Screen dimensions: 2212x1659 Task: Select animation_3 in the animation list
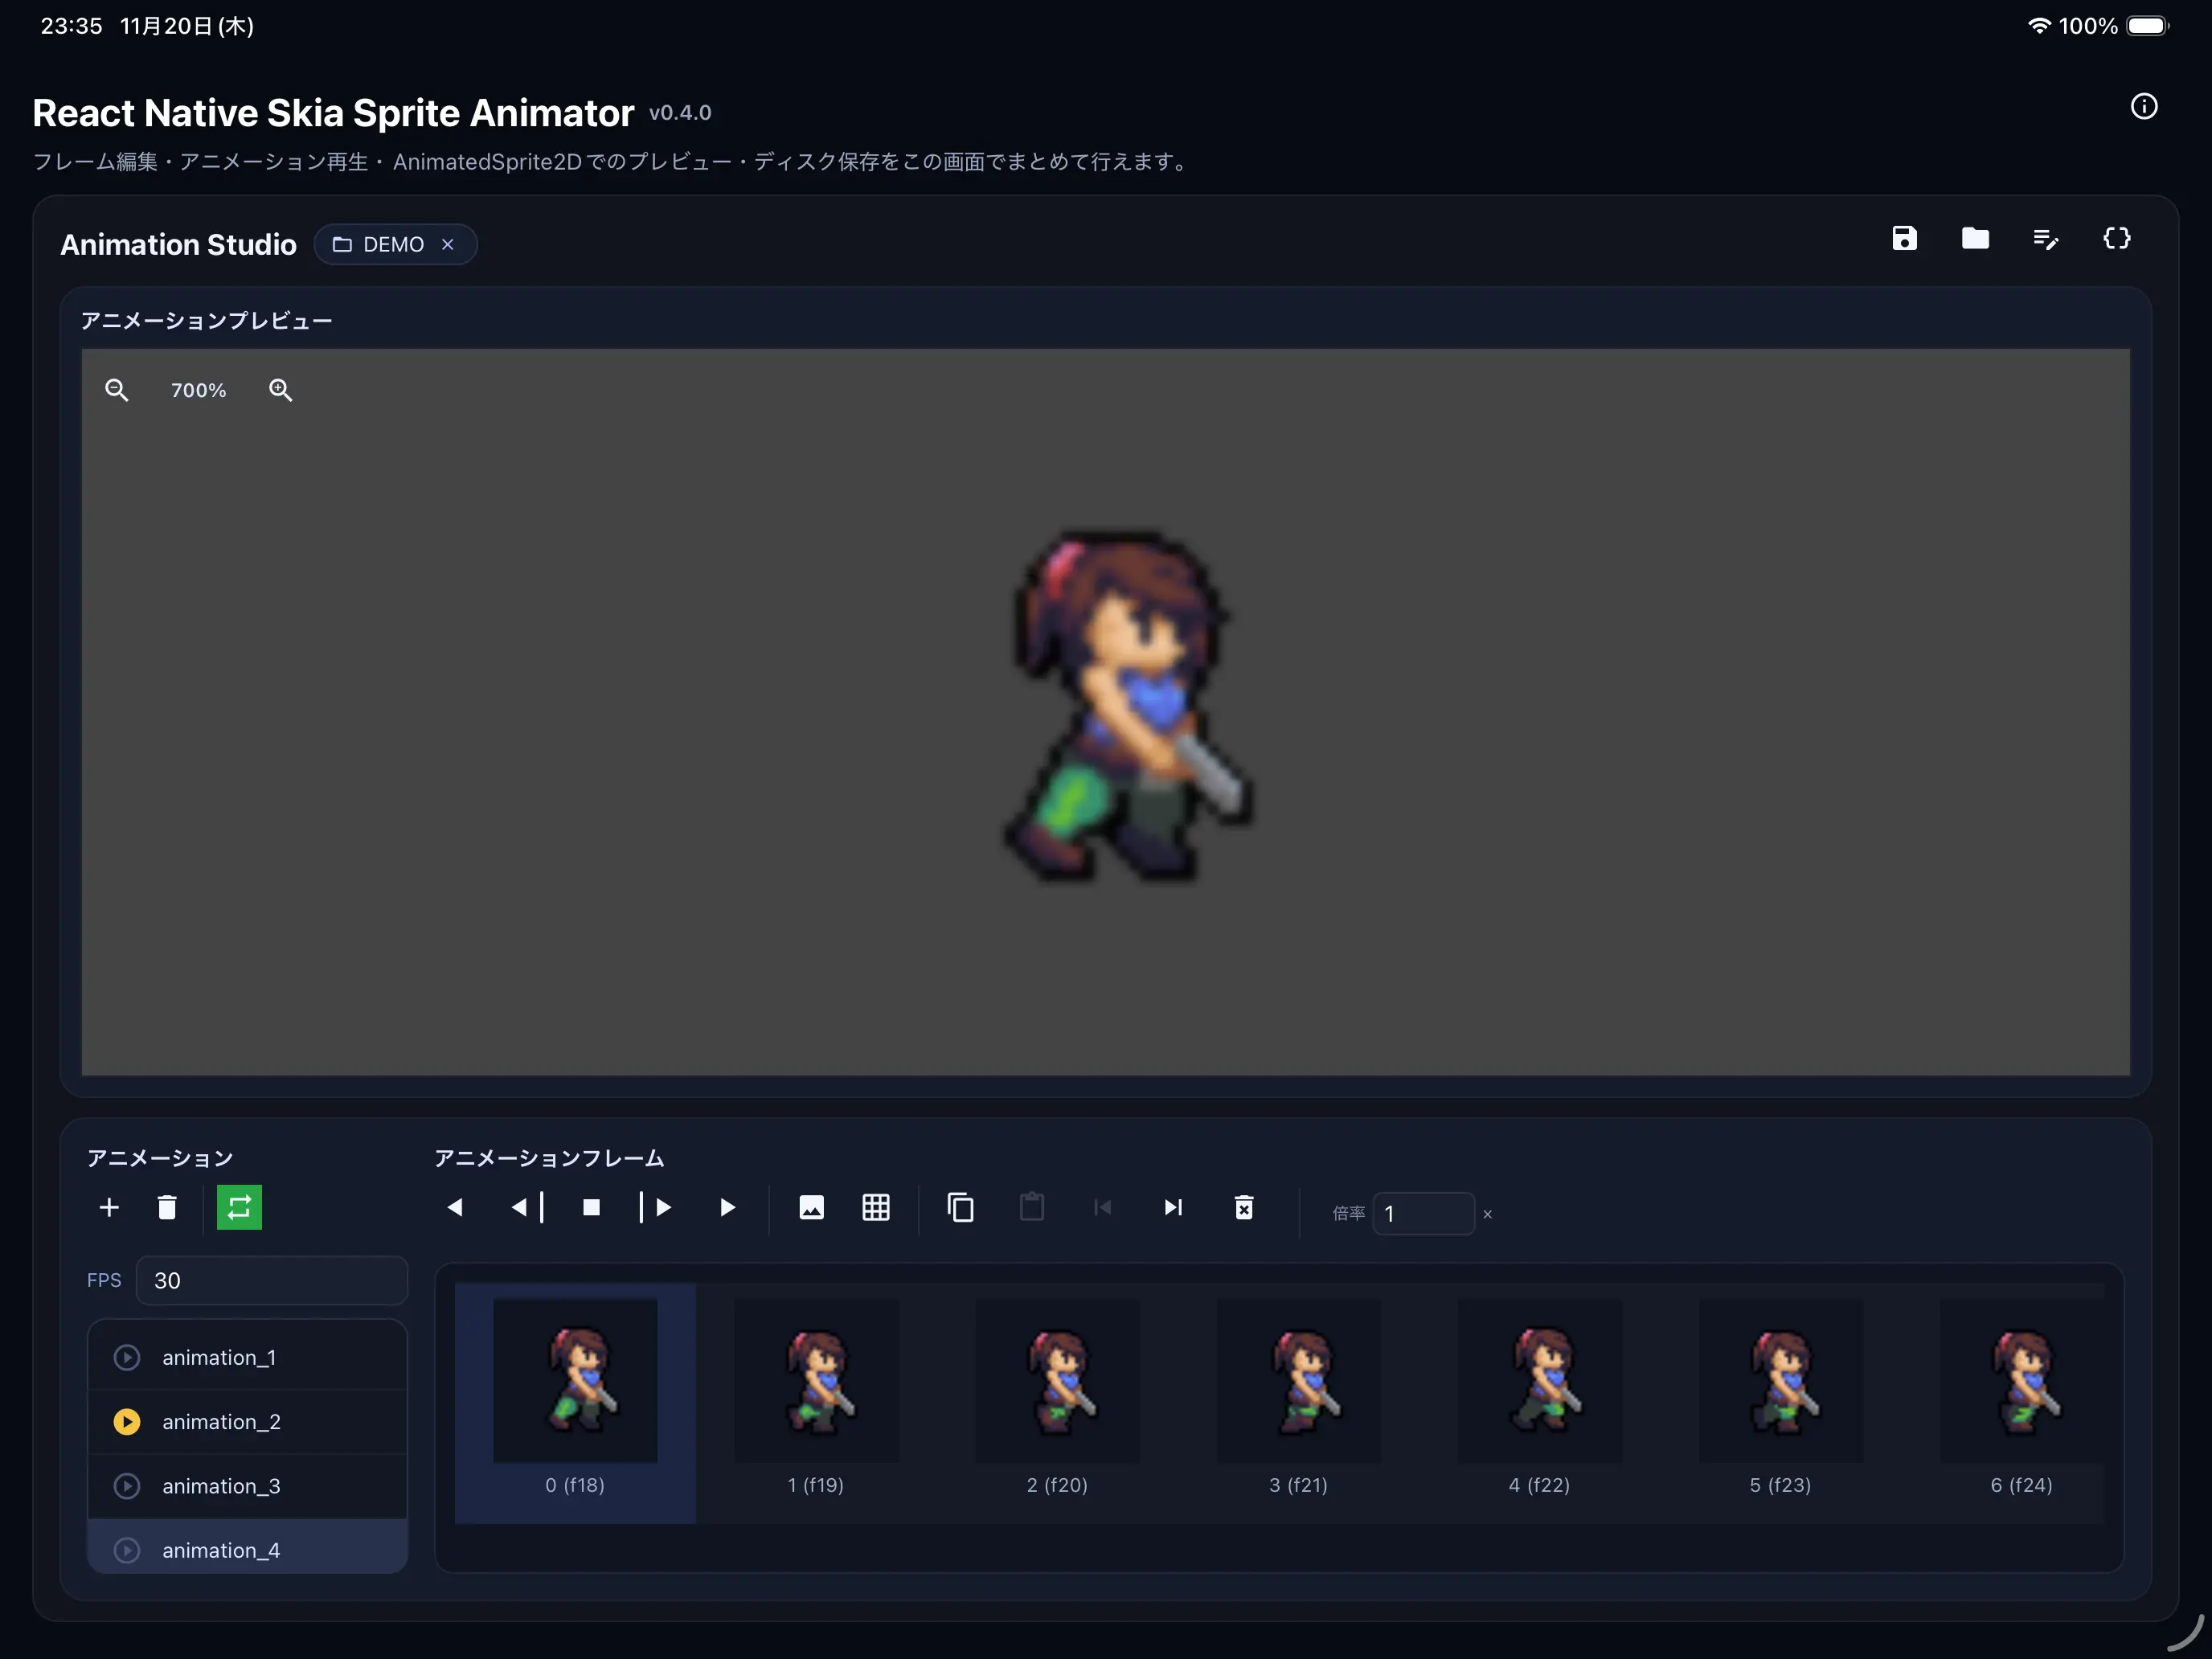(x=221, y=1486)
